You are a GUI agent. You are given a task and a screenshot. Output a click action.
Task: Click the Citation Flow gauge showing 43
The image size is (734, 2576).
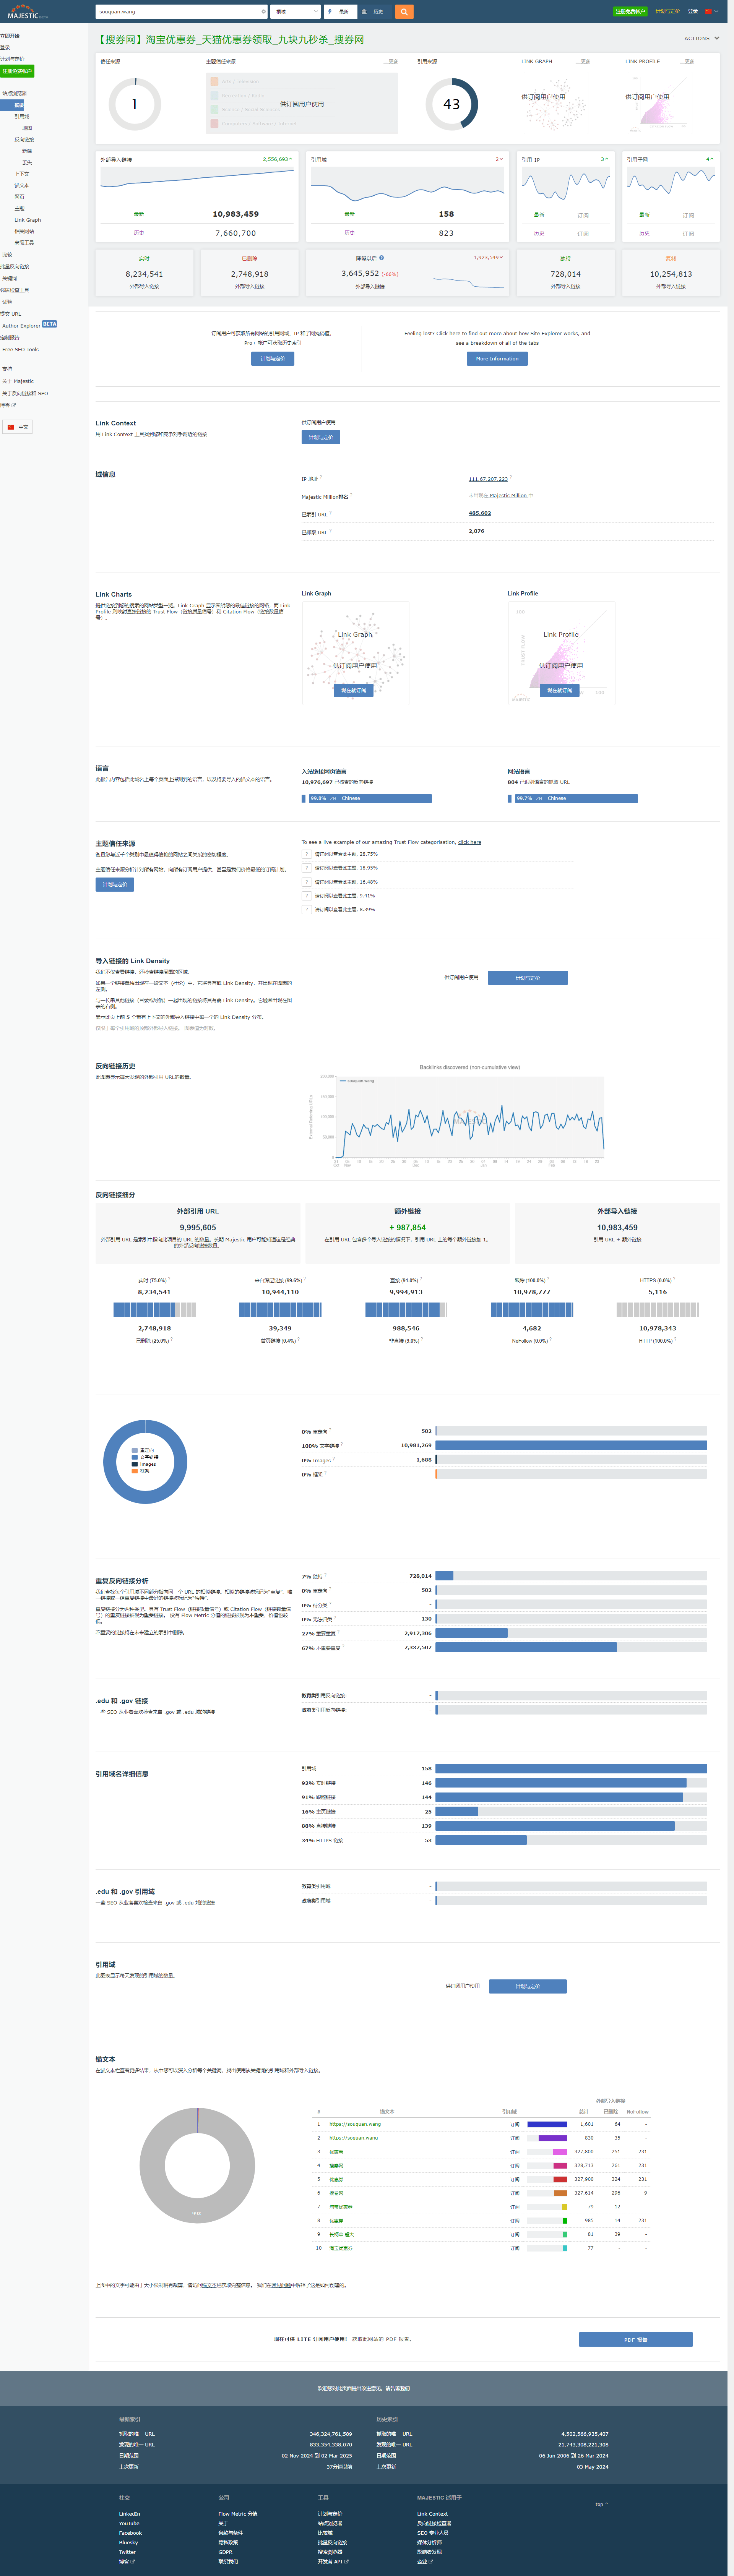pyautogui.click(x=452, y=104)
